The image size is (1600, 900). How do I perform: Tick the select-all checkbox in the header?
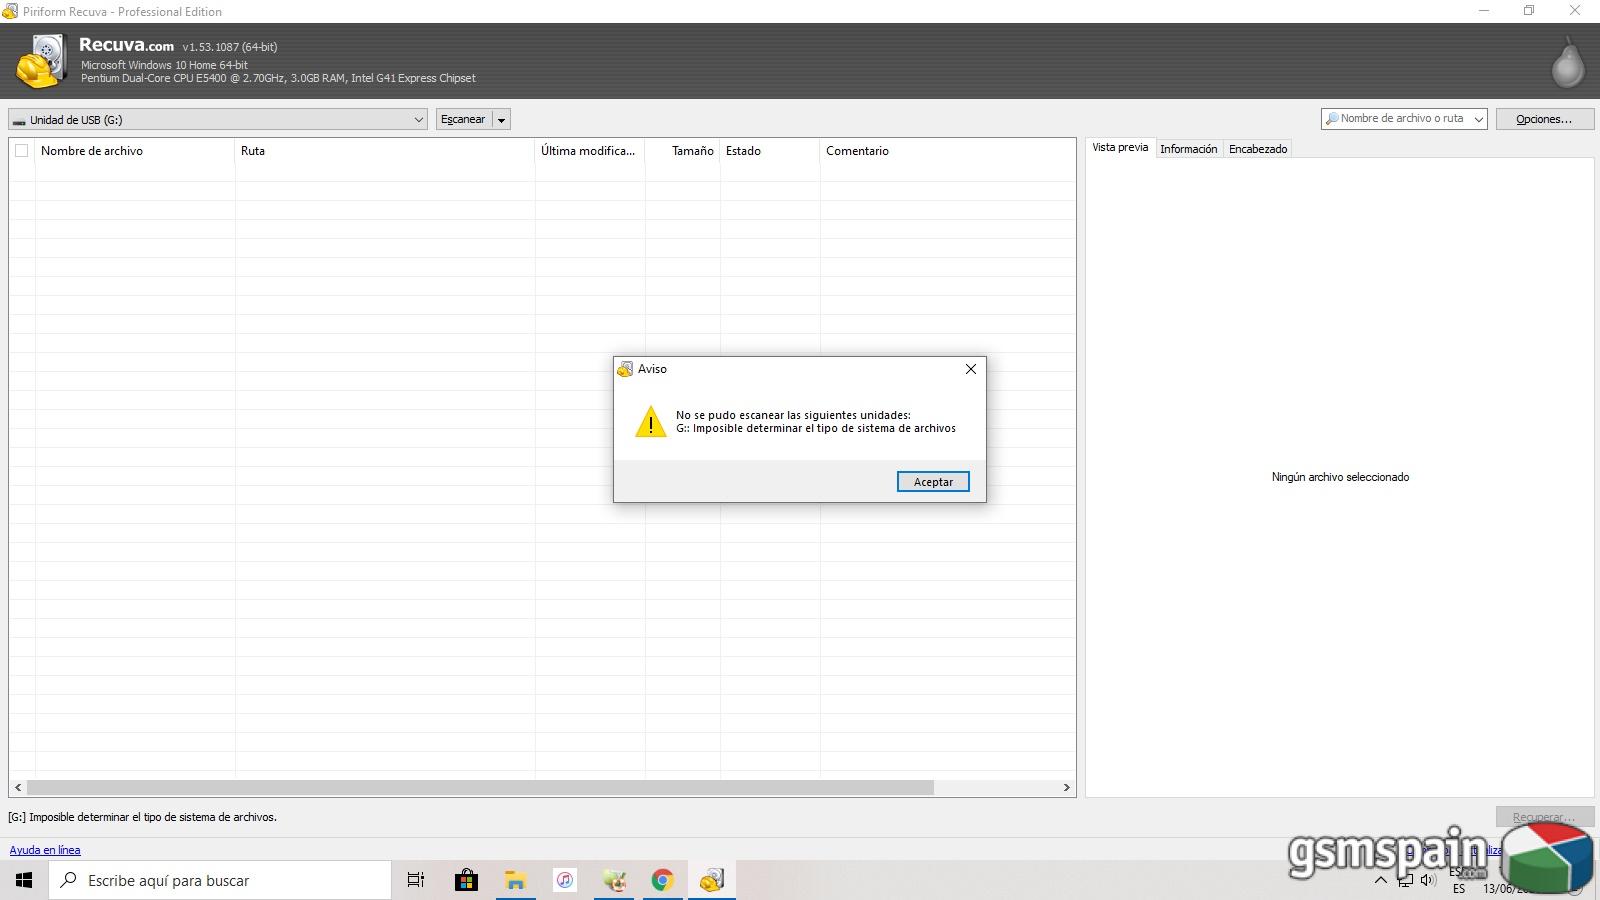[x=21, y=151]
